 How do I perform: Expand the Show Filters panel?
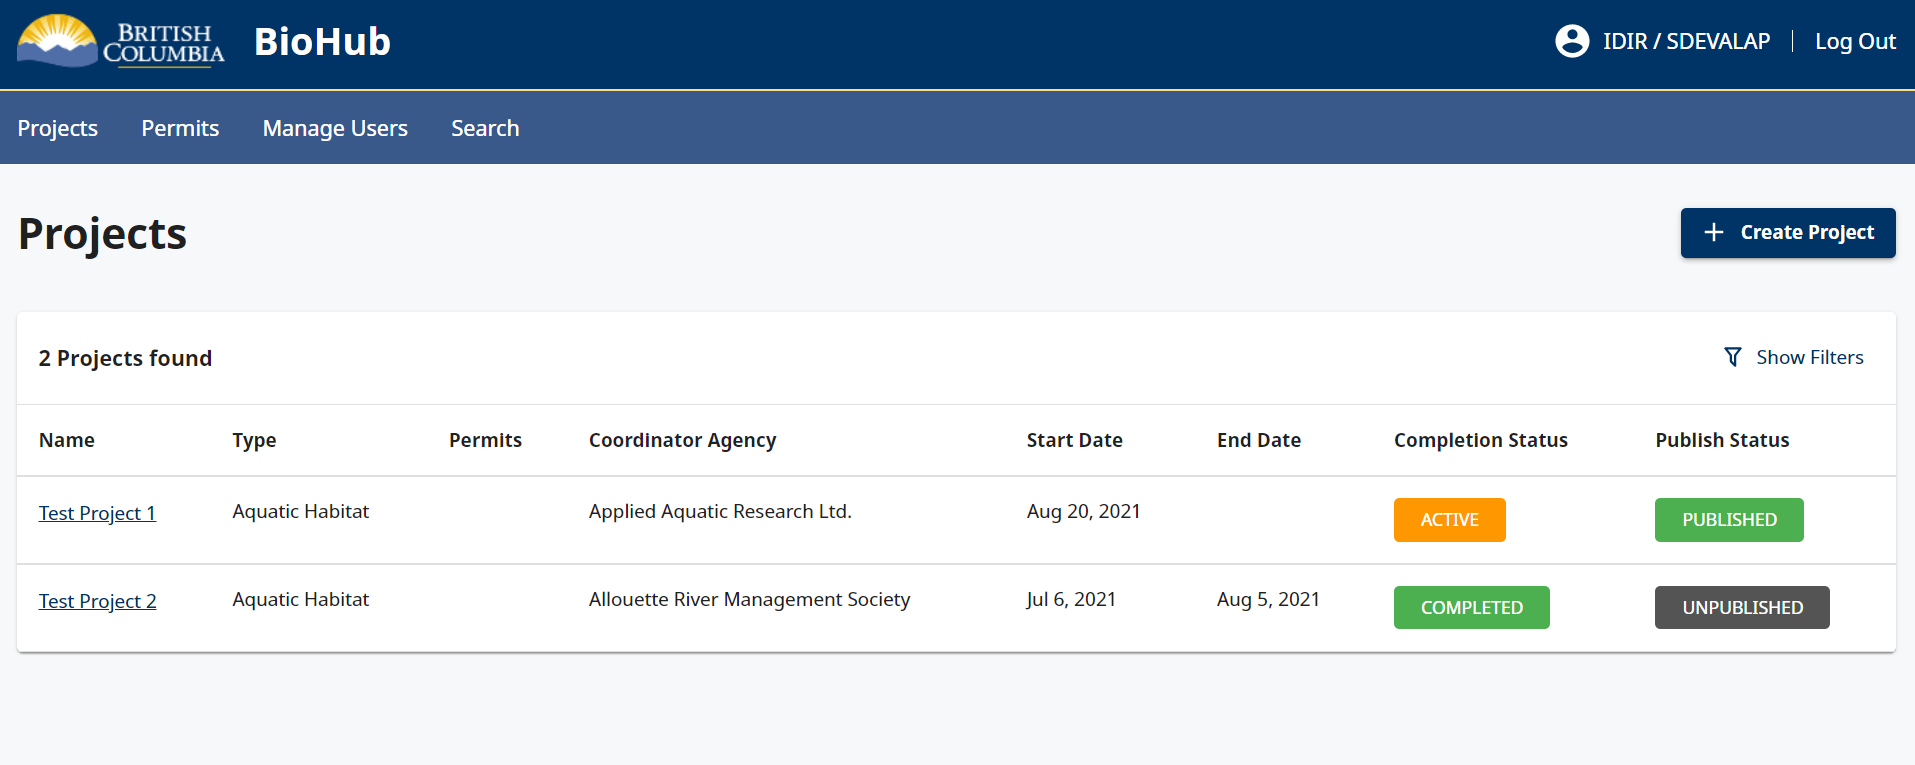(1794, 357)
